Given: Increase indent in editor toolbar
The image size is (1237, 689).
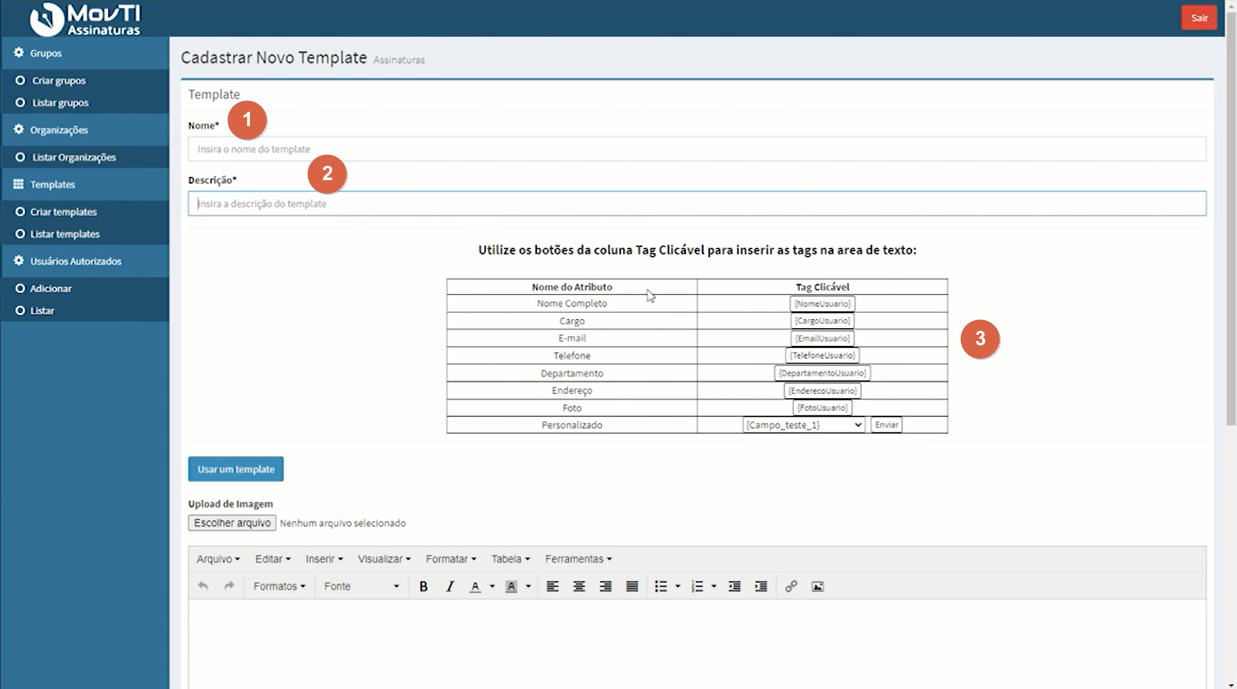Looking at the screenshot, I should click(761, 587).
